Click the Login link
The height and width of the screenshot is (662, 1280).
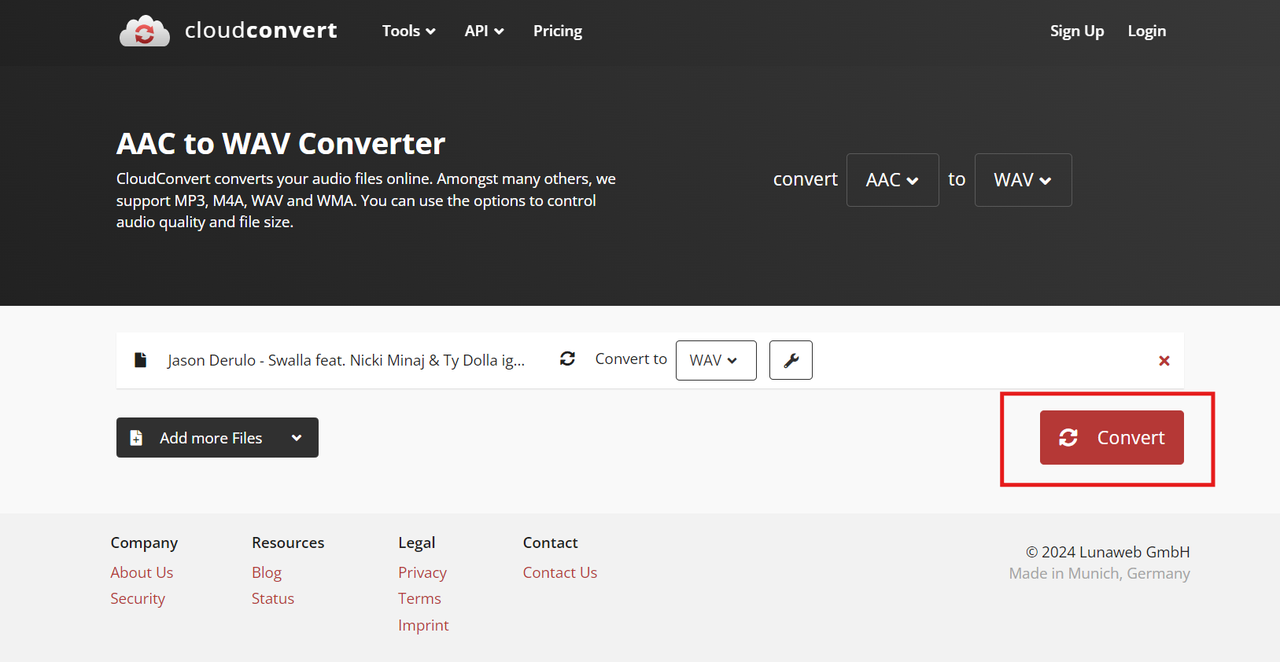tap(1147, 31)
